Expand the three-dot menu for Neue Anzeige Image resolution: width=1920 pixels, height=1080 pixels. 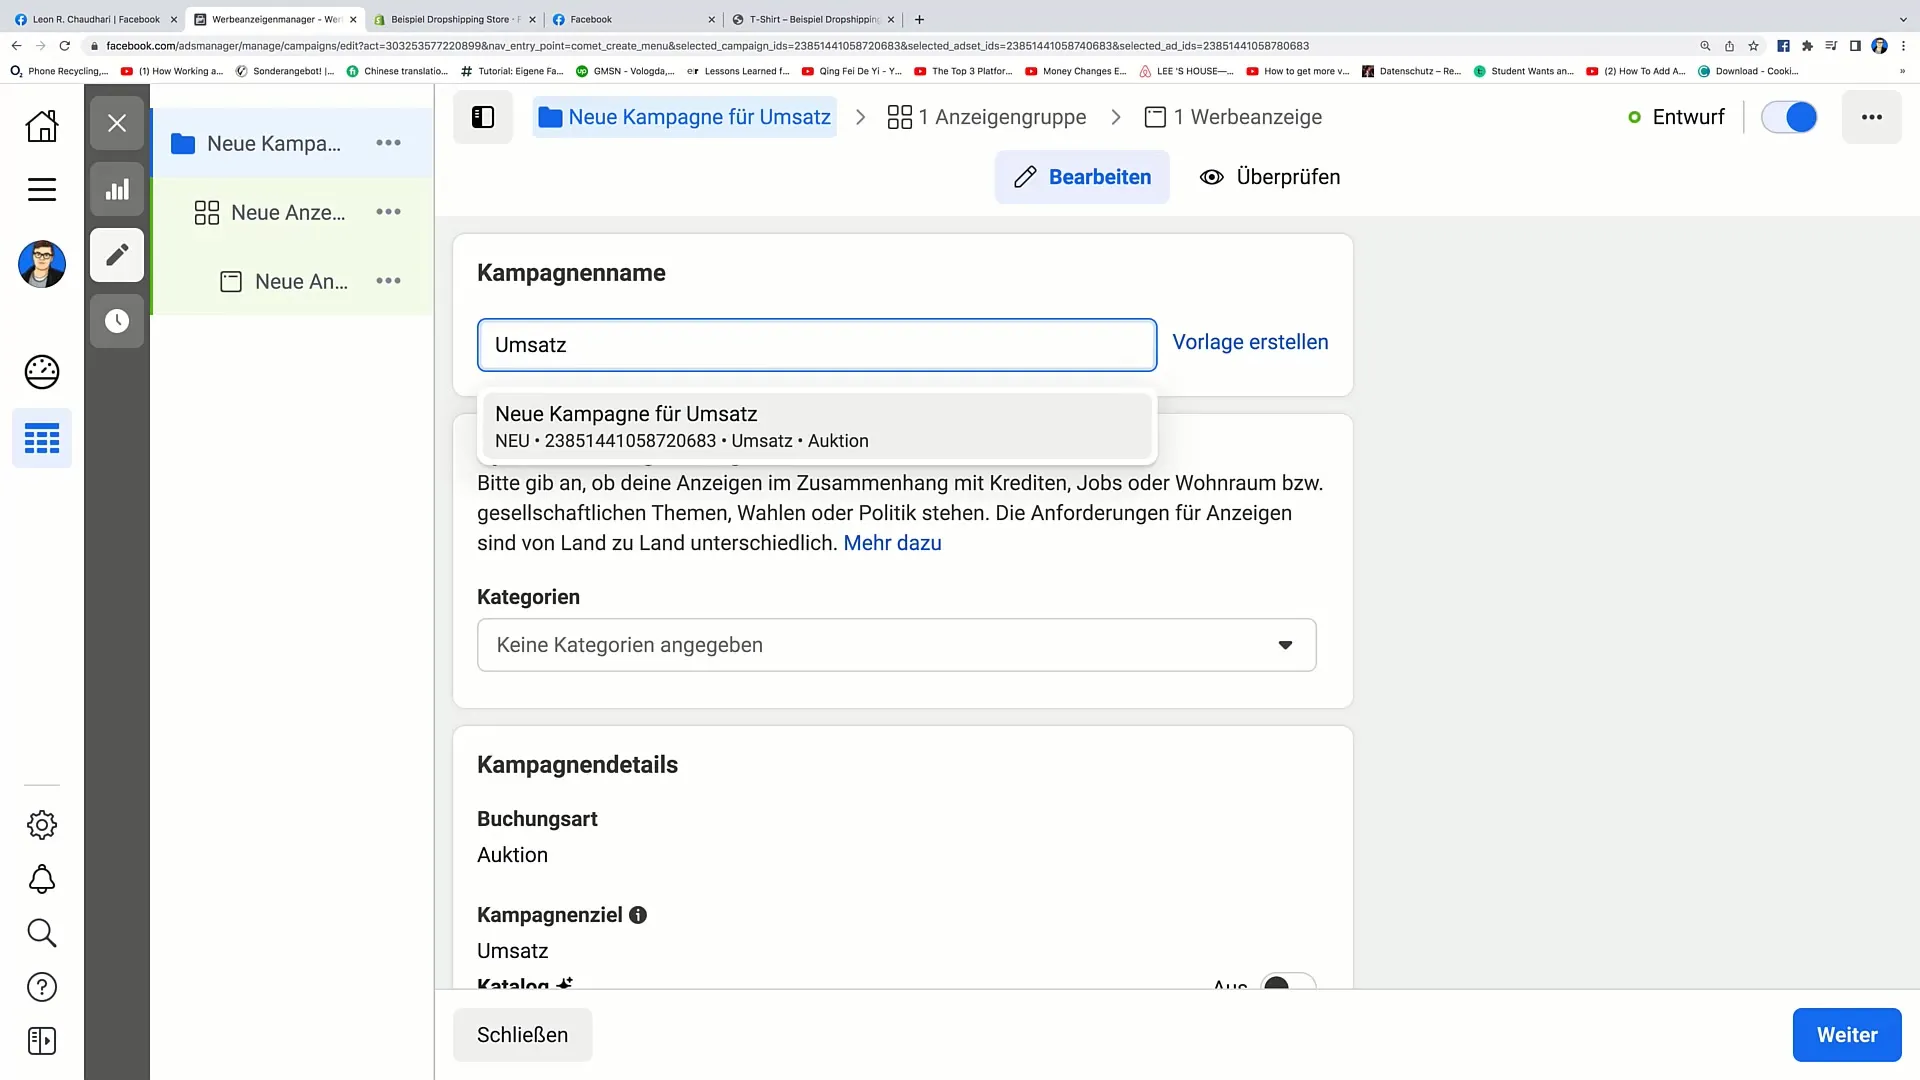tap(390, 281)
